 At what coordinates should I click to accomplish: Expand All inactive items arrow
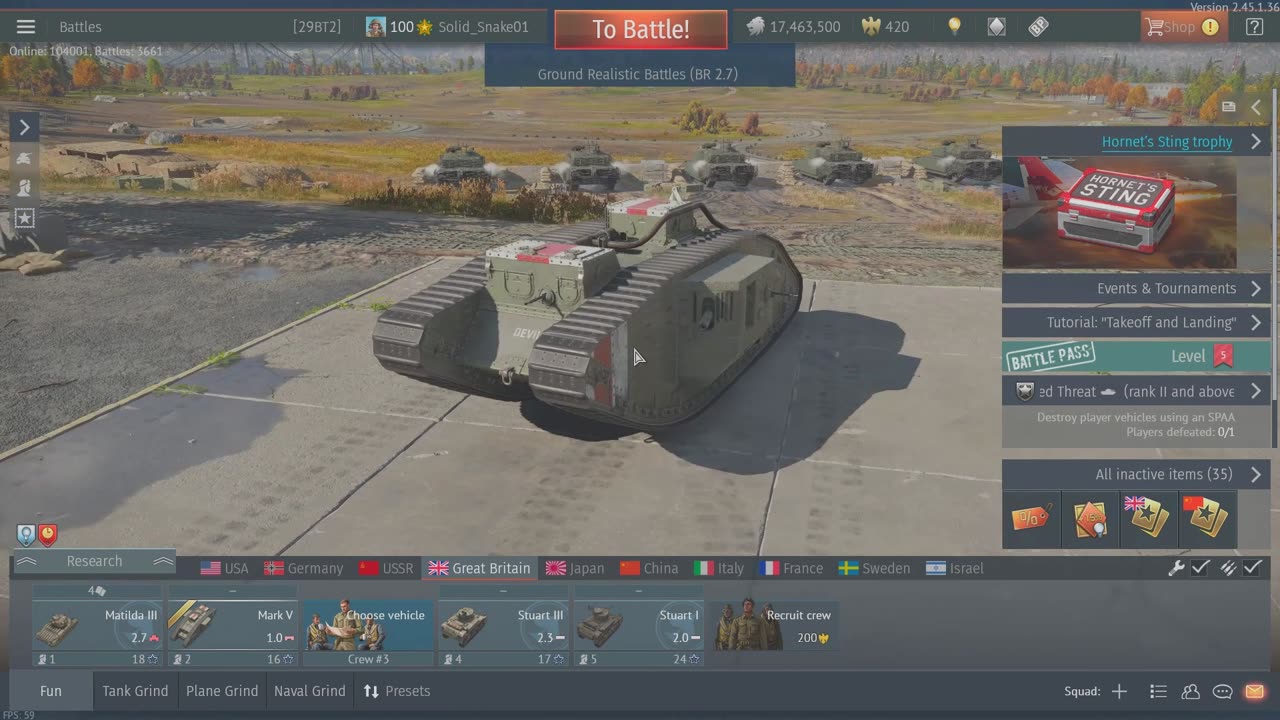click(x=1256, y=474)
